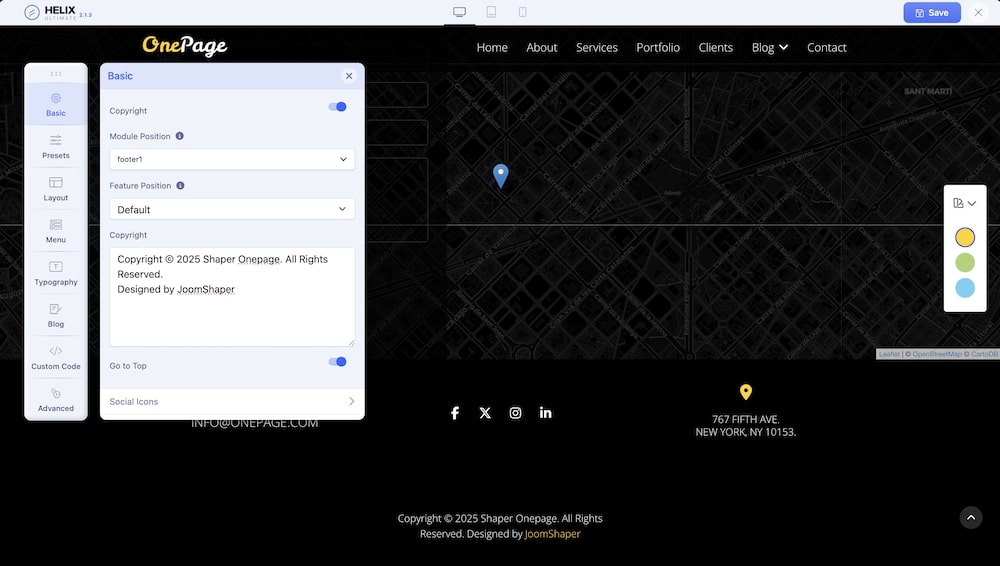Click into the Copyright text area
This screenshot has width=1000, height=566.
point(232,310)
